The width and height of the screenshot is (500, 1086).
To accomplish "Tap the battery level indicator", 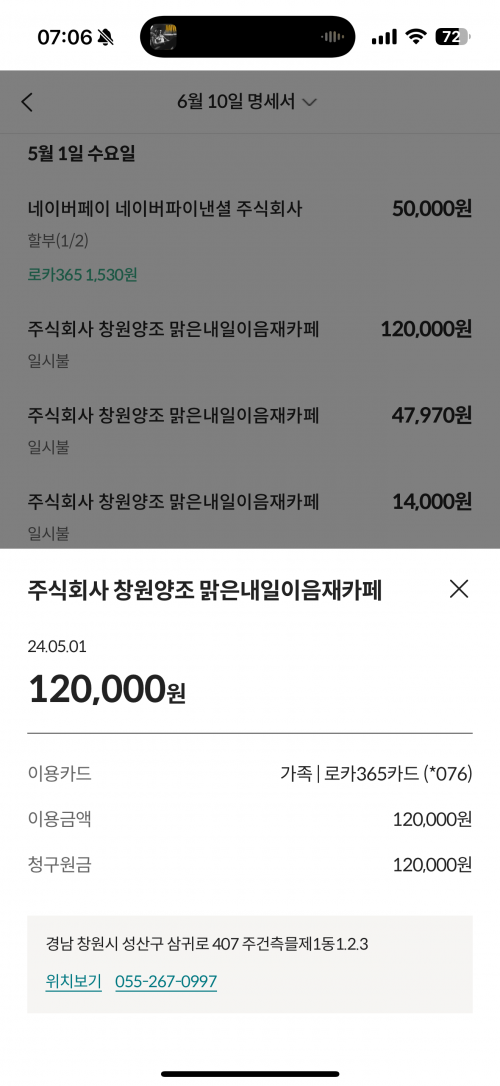I will pos(452,37).
